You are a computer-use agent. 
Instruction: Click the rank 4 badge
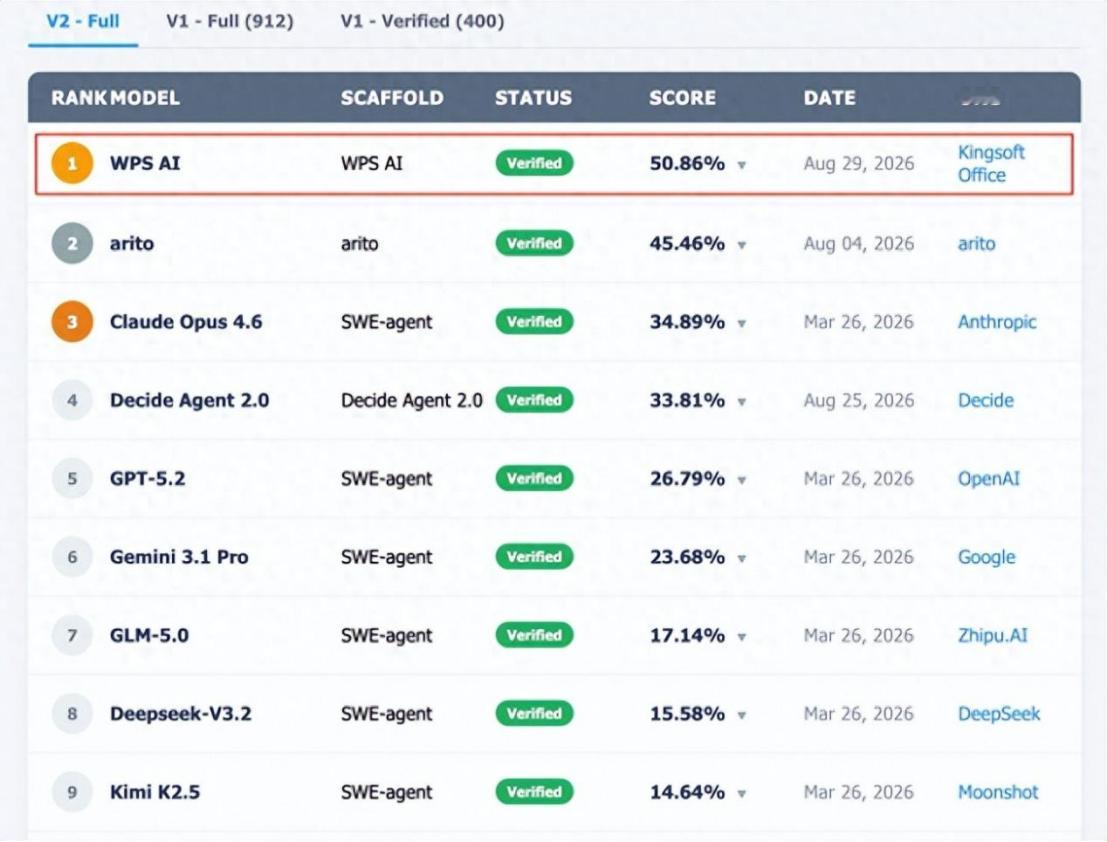click(72, 400)
